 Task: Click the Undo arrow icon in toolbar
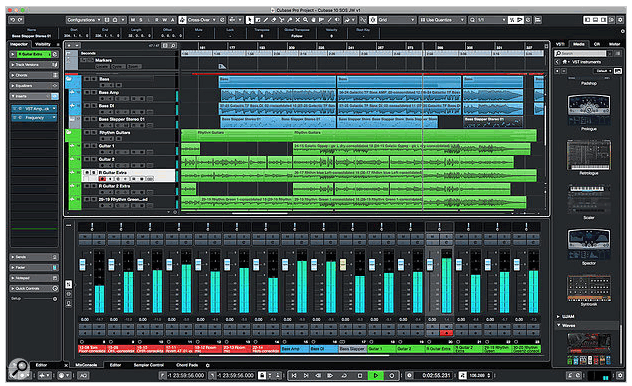[12, 19]
